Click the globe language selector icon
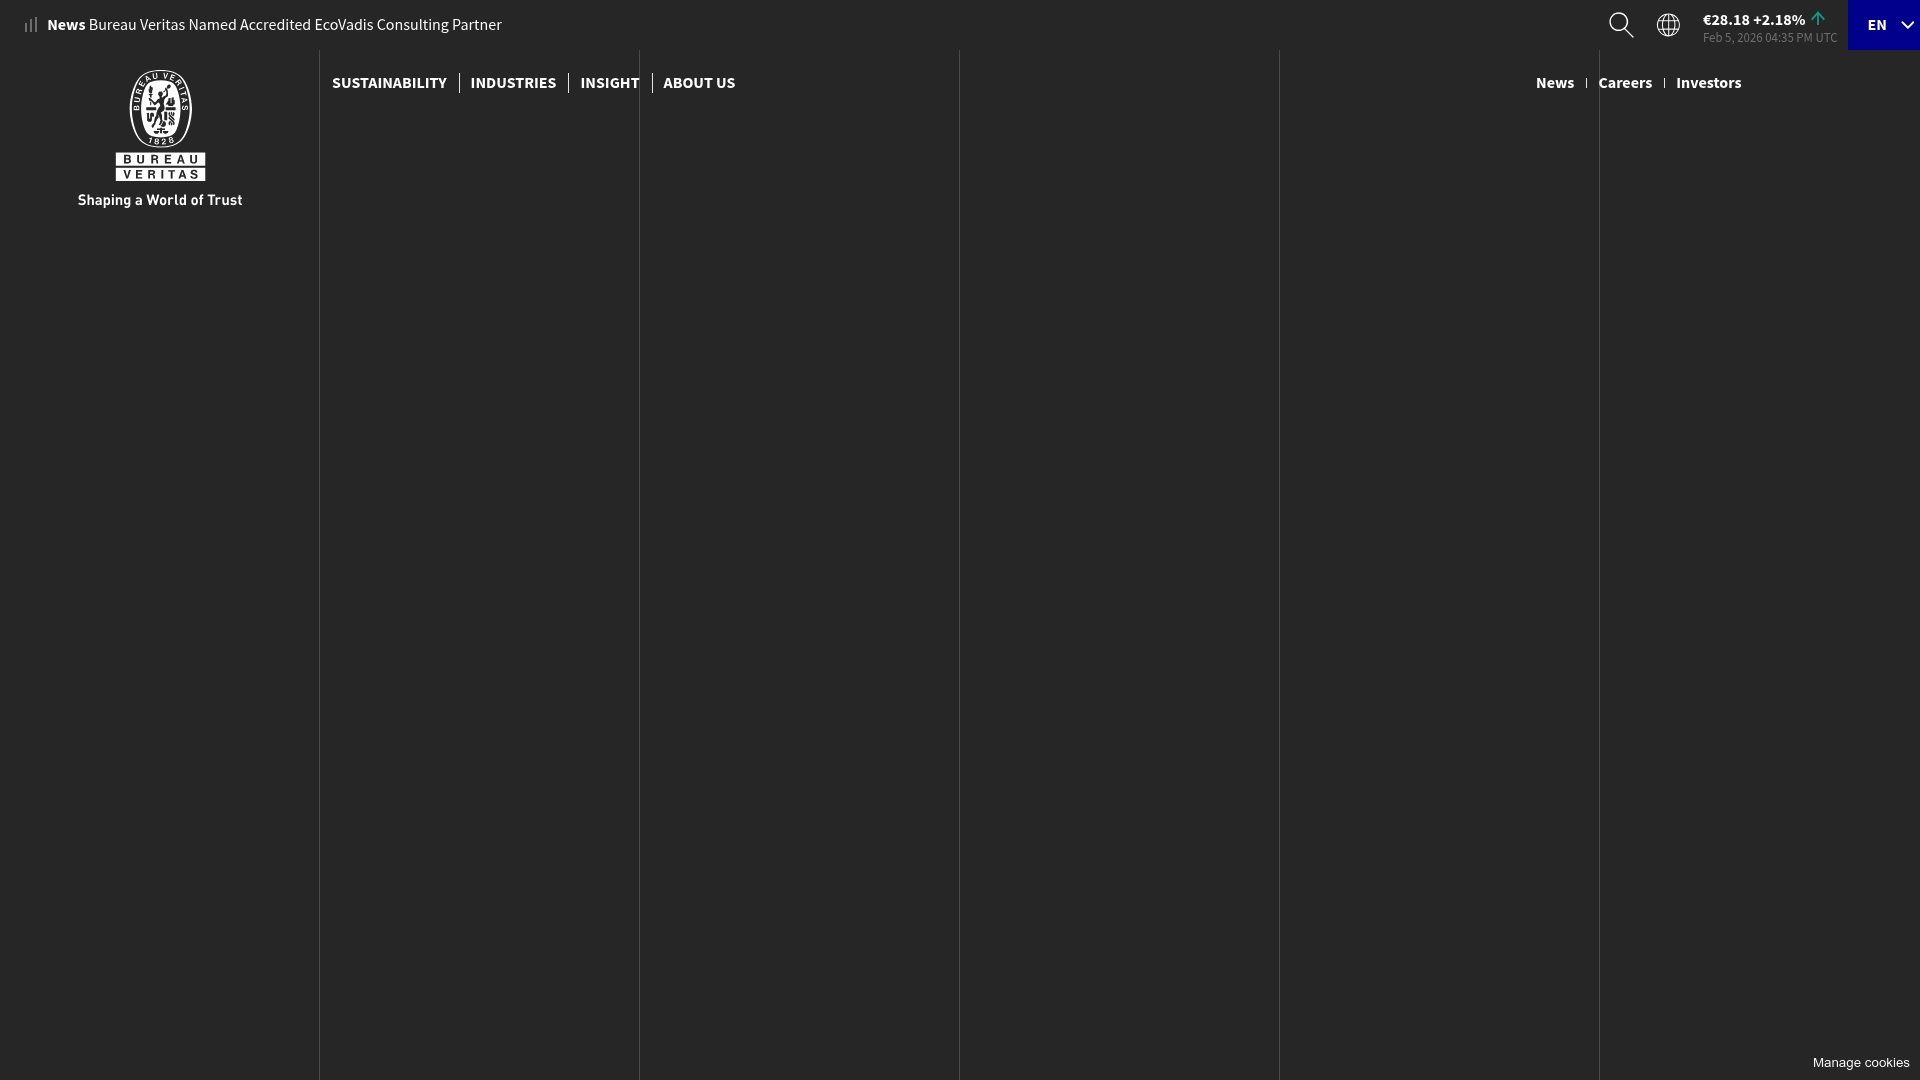 coord(1668,24)
